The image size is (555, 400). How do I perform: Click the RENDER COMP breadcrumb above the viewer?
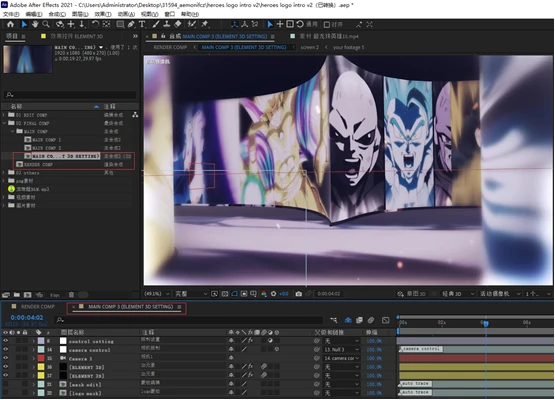pos(170,47)
